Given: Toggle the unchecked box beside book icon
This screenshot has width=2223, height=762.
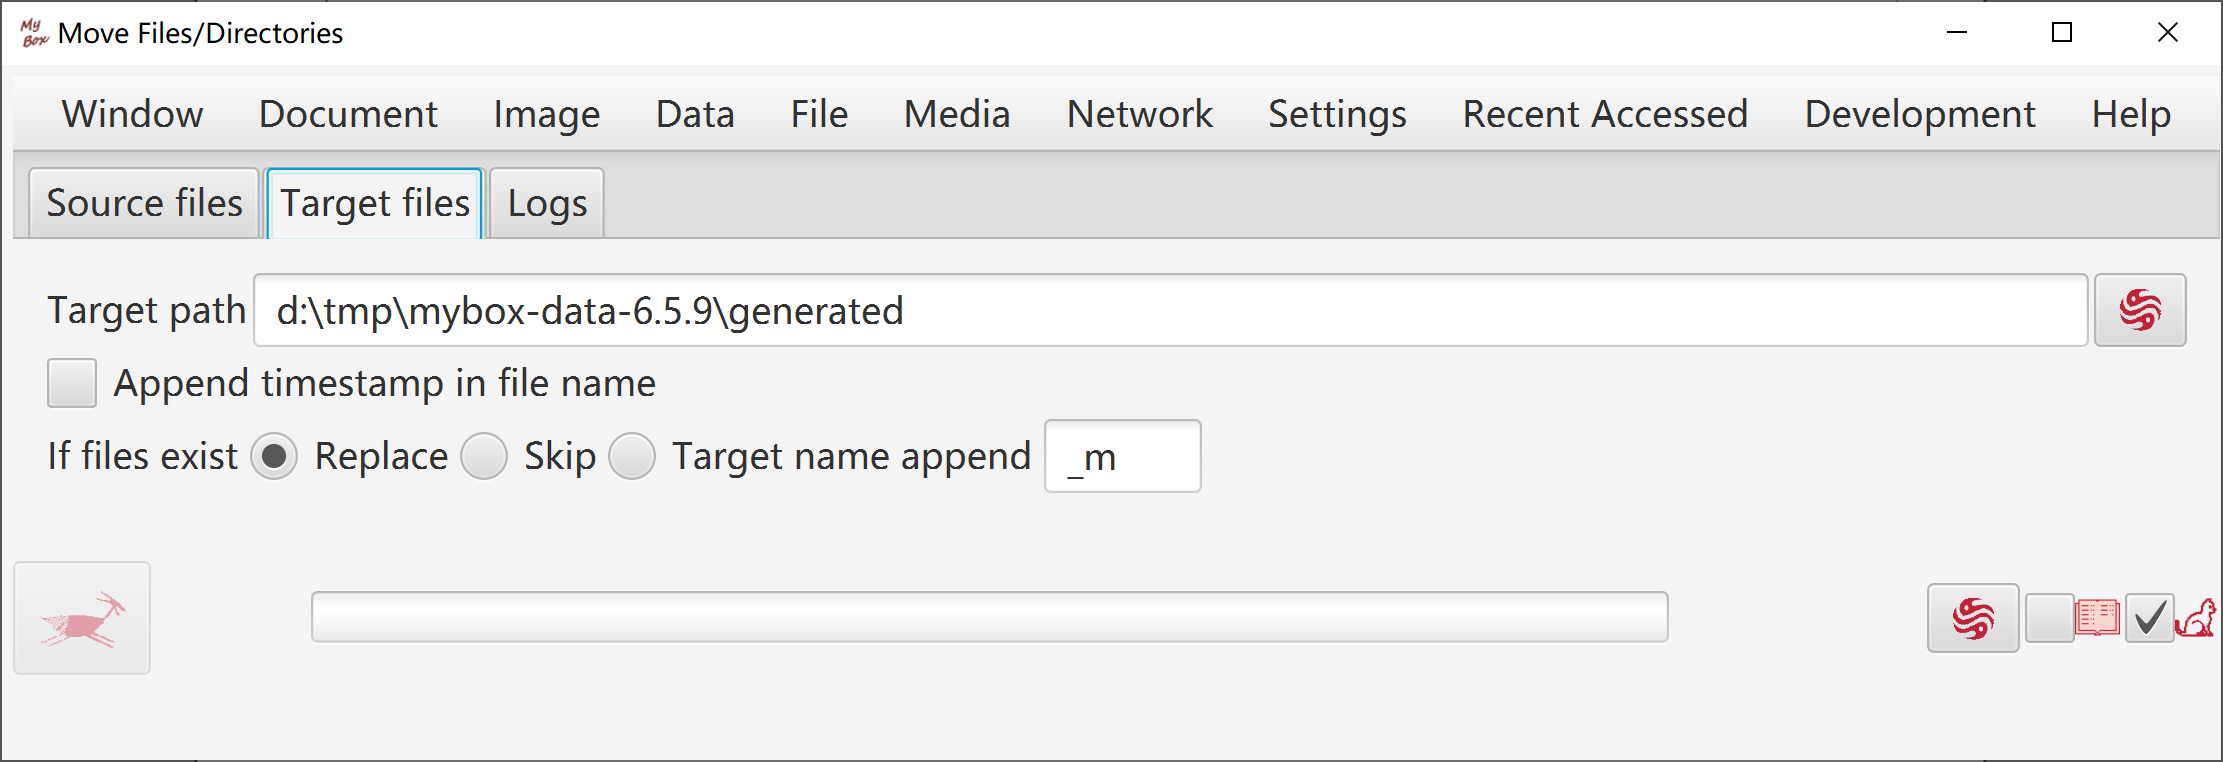Looking at the screenshot, I should [x=2049, y=618].
